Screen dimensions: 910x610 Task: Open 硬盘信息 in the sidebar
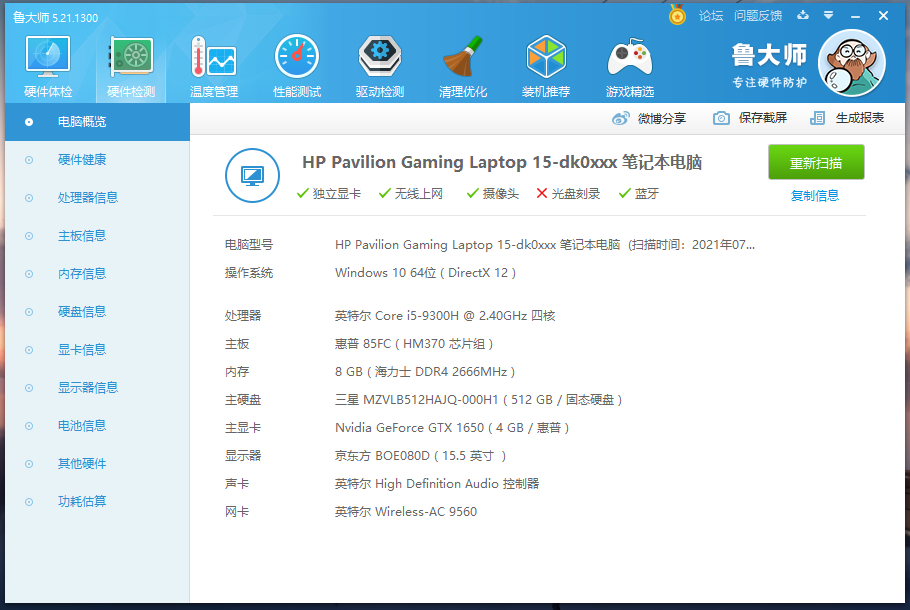(98, 312)
